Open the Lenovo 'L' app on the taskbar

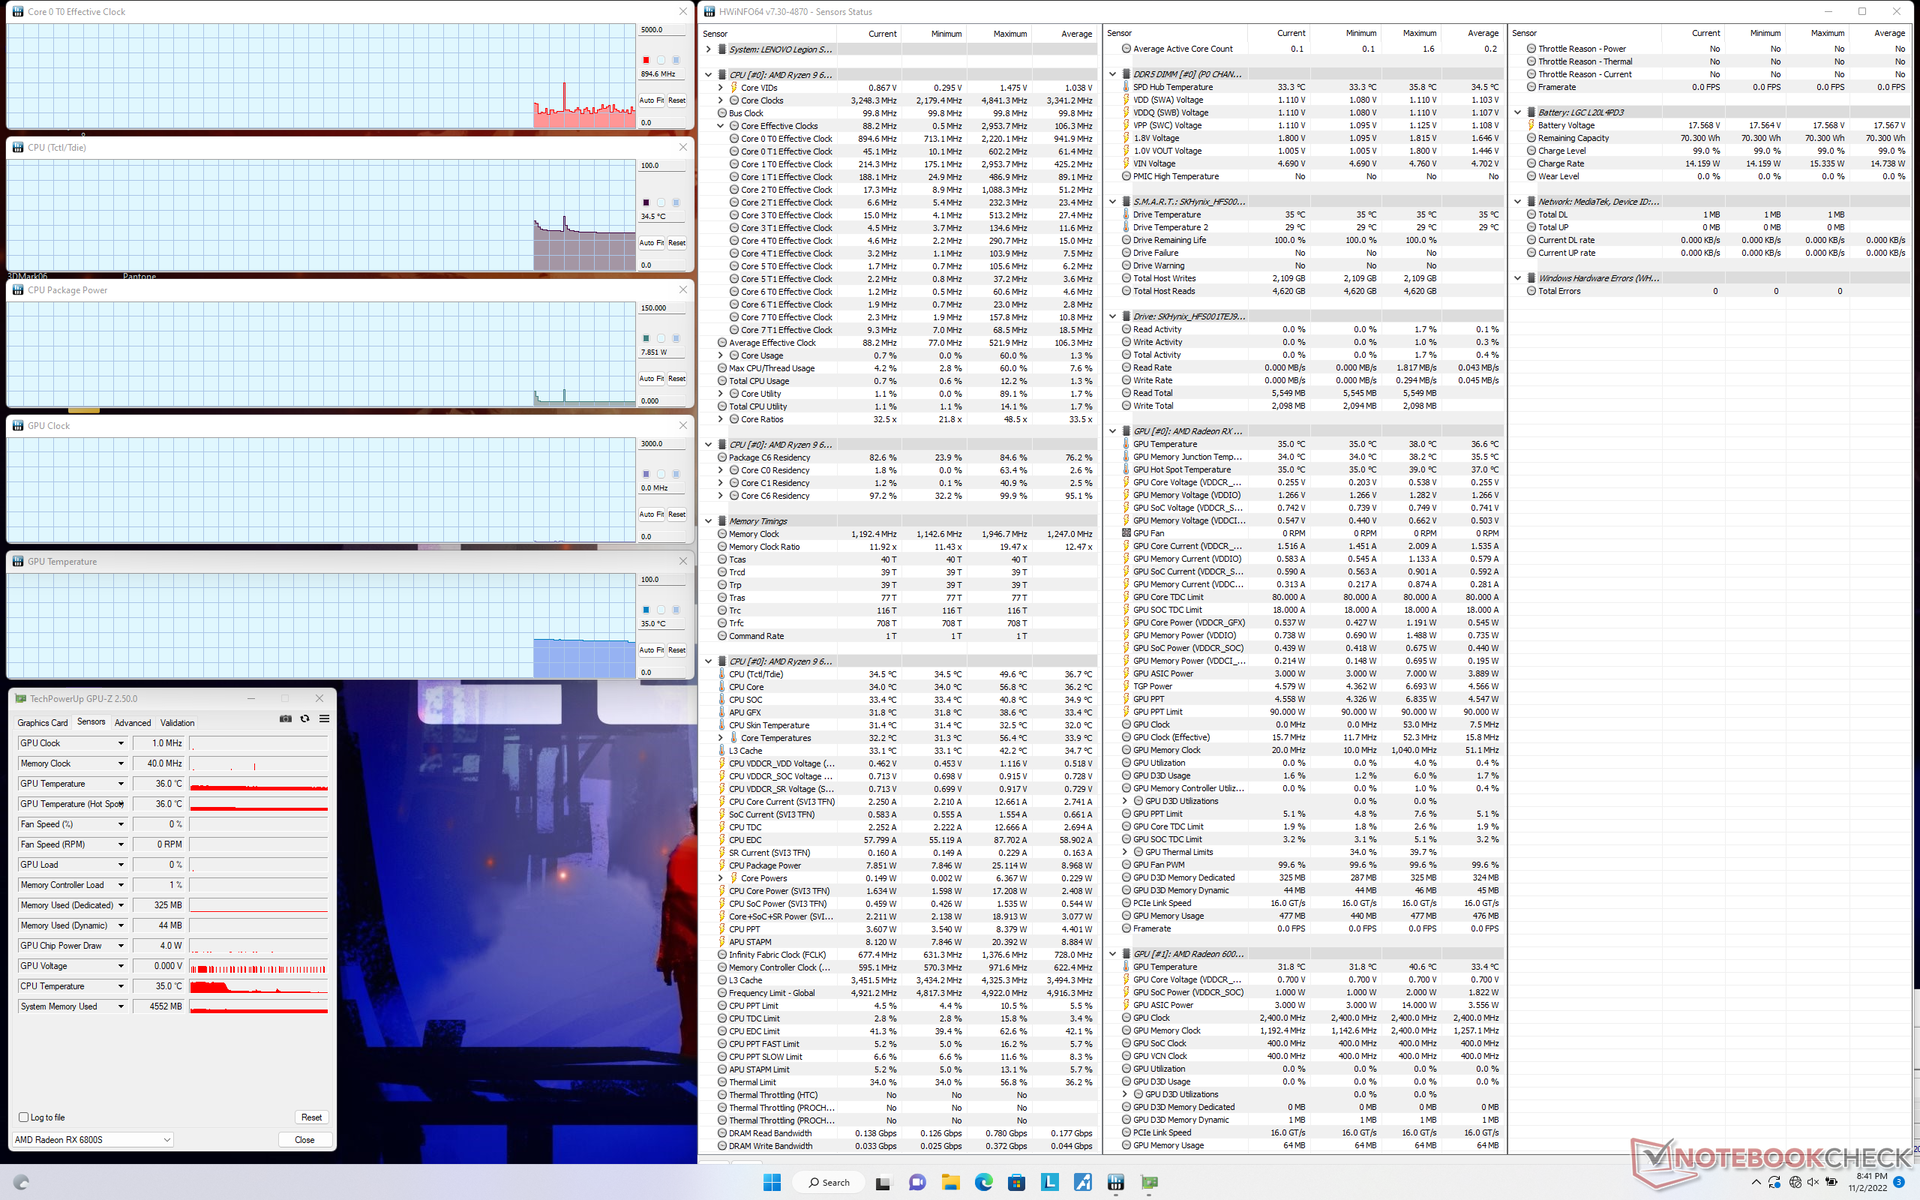point(1050,1182)
